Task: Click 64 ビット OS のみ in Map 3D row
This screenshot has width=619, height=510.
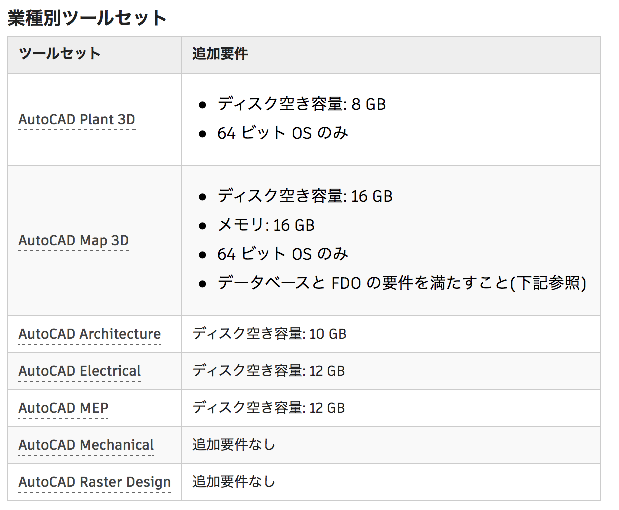Action: pos(283,254)
